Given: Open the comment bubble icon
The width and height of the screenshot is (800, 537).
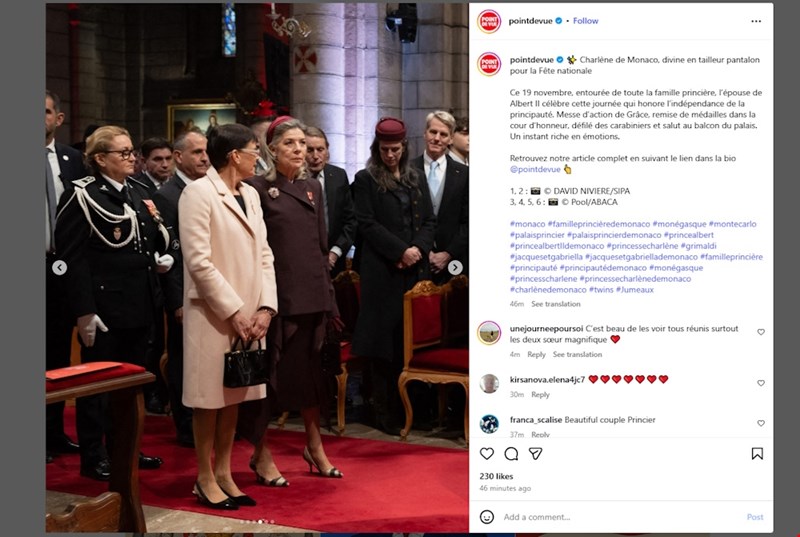Looking at the screenshot, I should click(x=511, y=453).
